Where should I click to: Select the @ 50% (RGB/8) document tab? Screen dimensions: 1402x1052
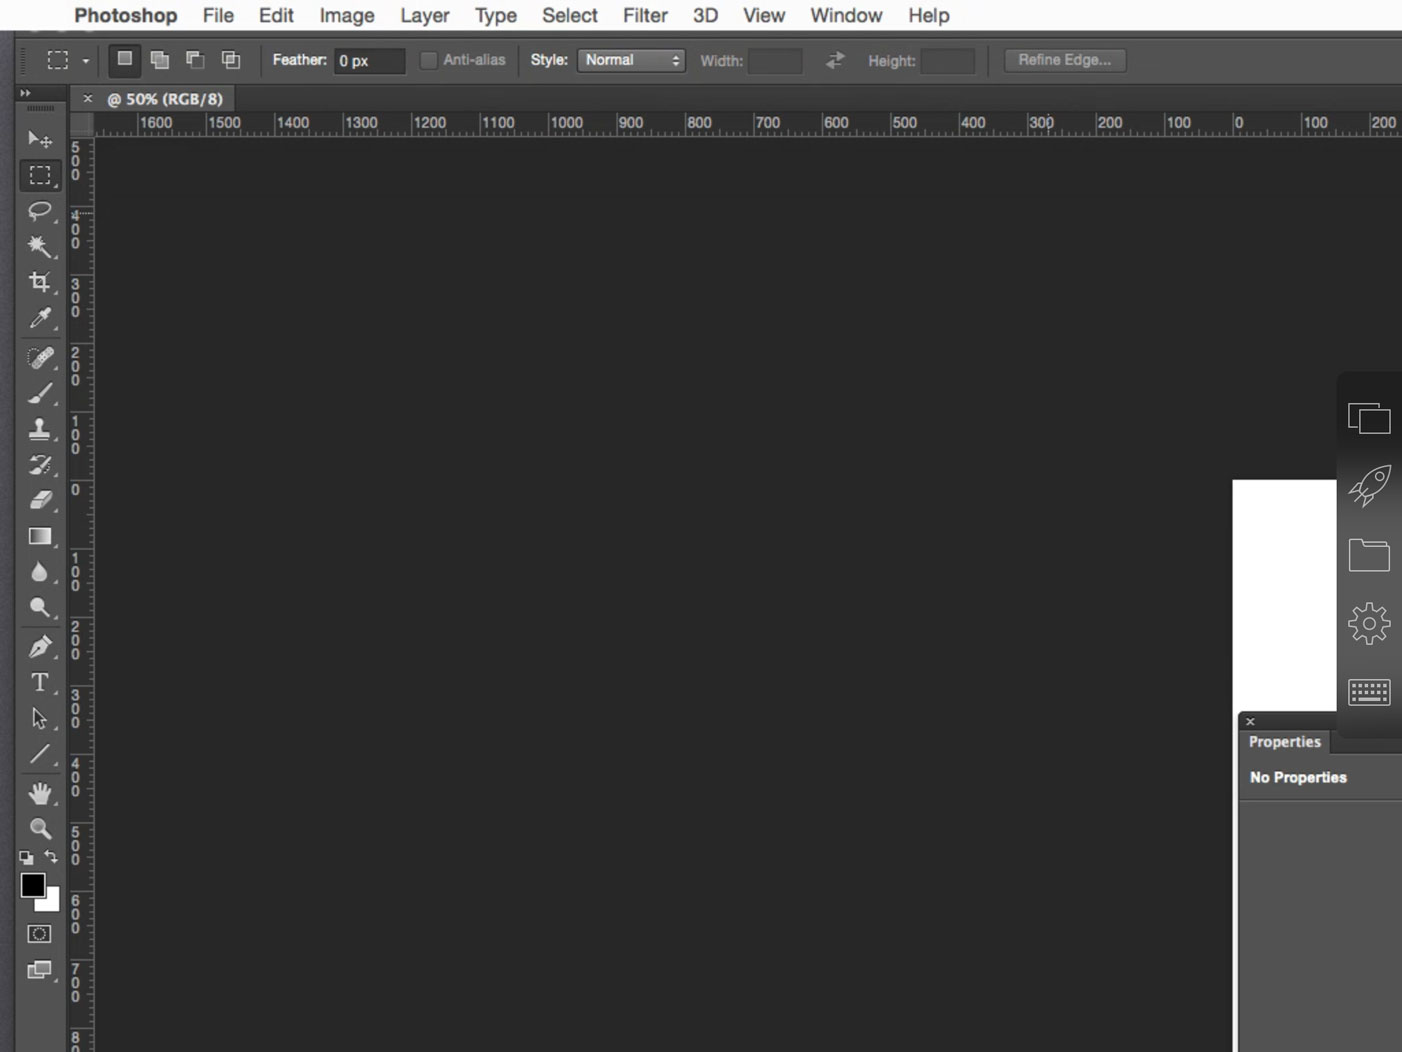tap(165, 99)
